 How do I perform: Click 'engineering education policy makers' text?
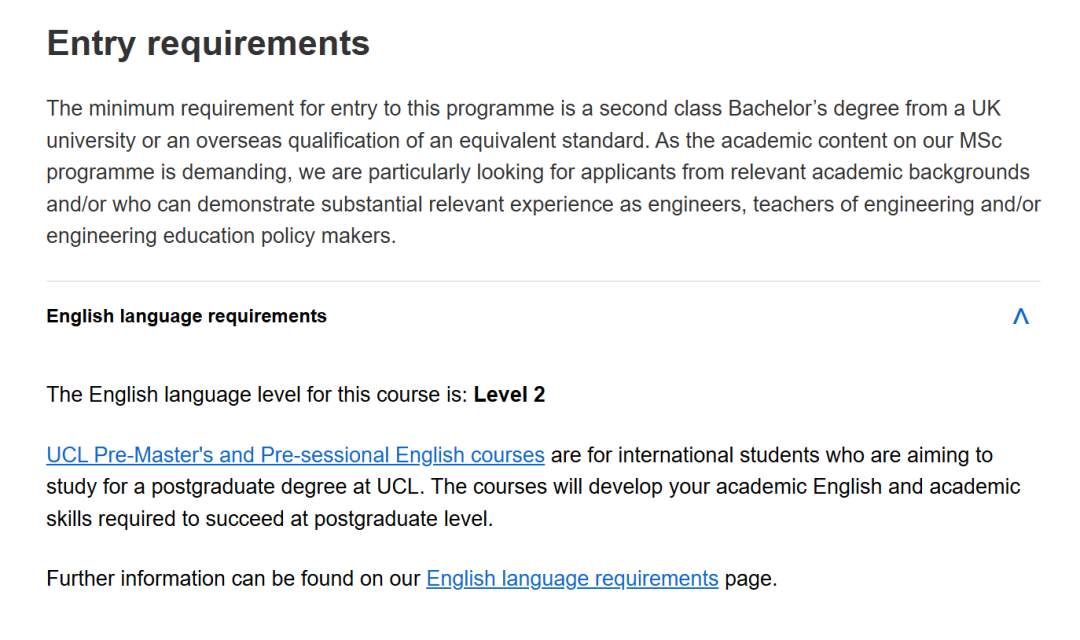click(x=220, y=236)
